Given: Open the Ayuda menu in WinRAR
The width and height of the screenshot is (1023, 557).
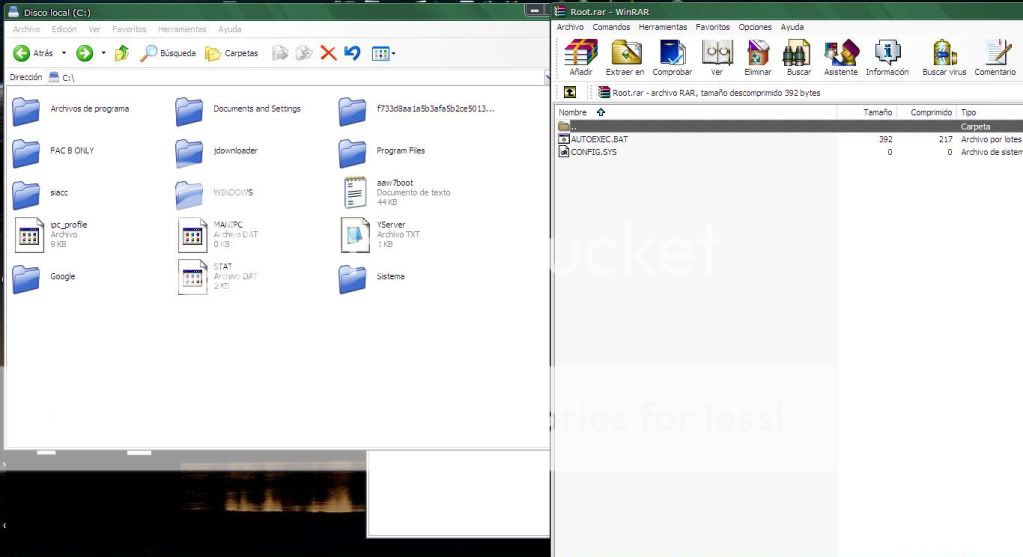Looking at the screenshot, I should (x=792, y=27).
